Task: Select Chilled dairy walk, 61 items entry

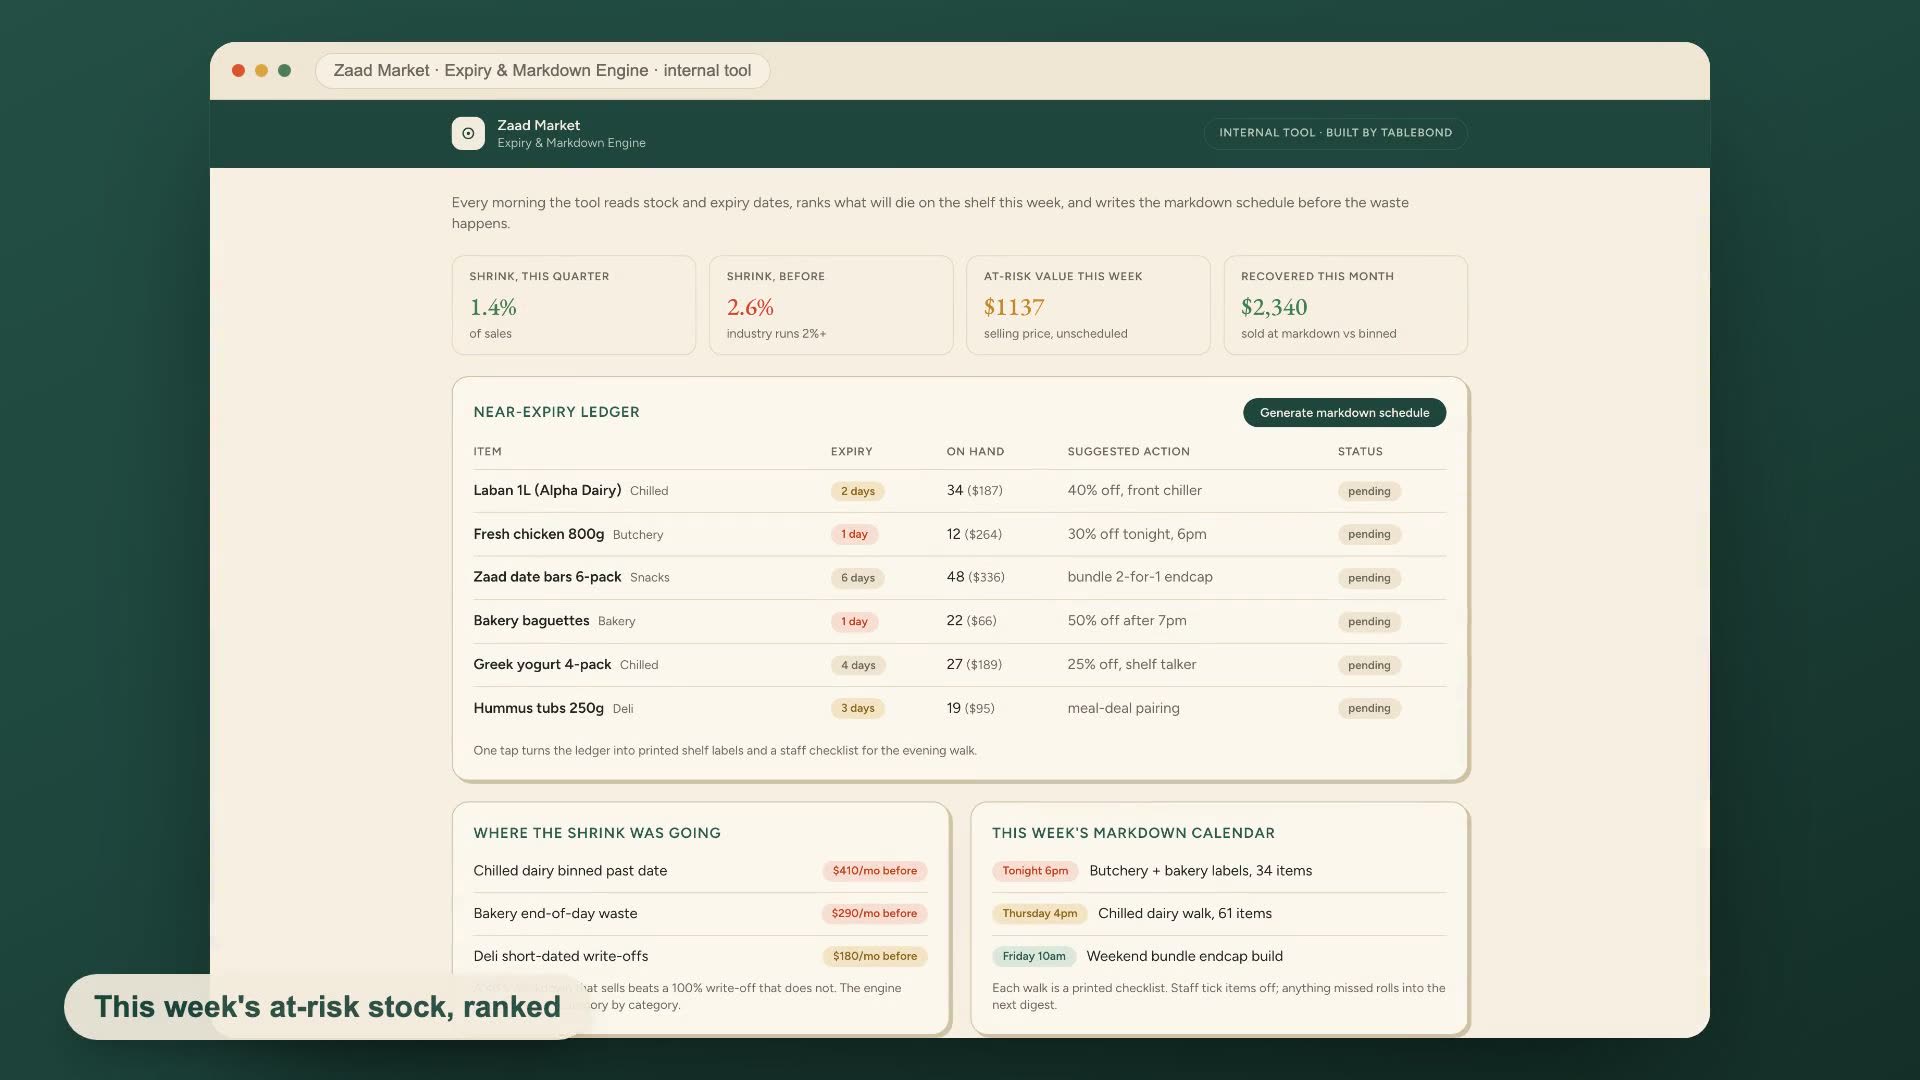Action: tap(1185, 914)
